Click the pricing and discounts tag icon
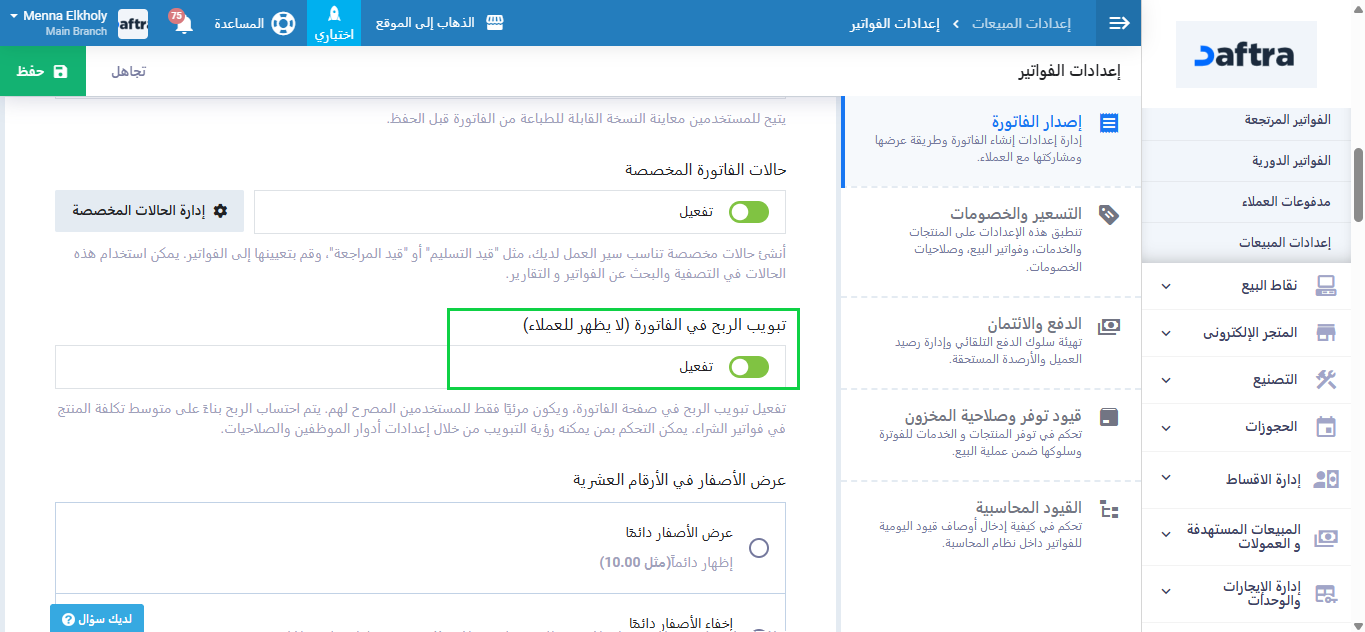 point(1108,214)
